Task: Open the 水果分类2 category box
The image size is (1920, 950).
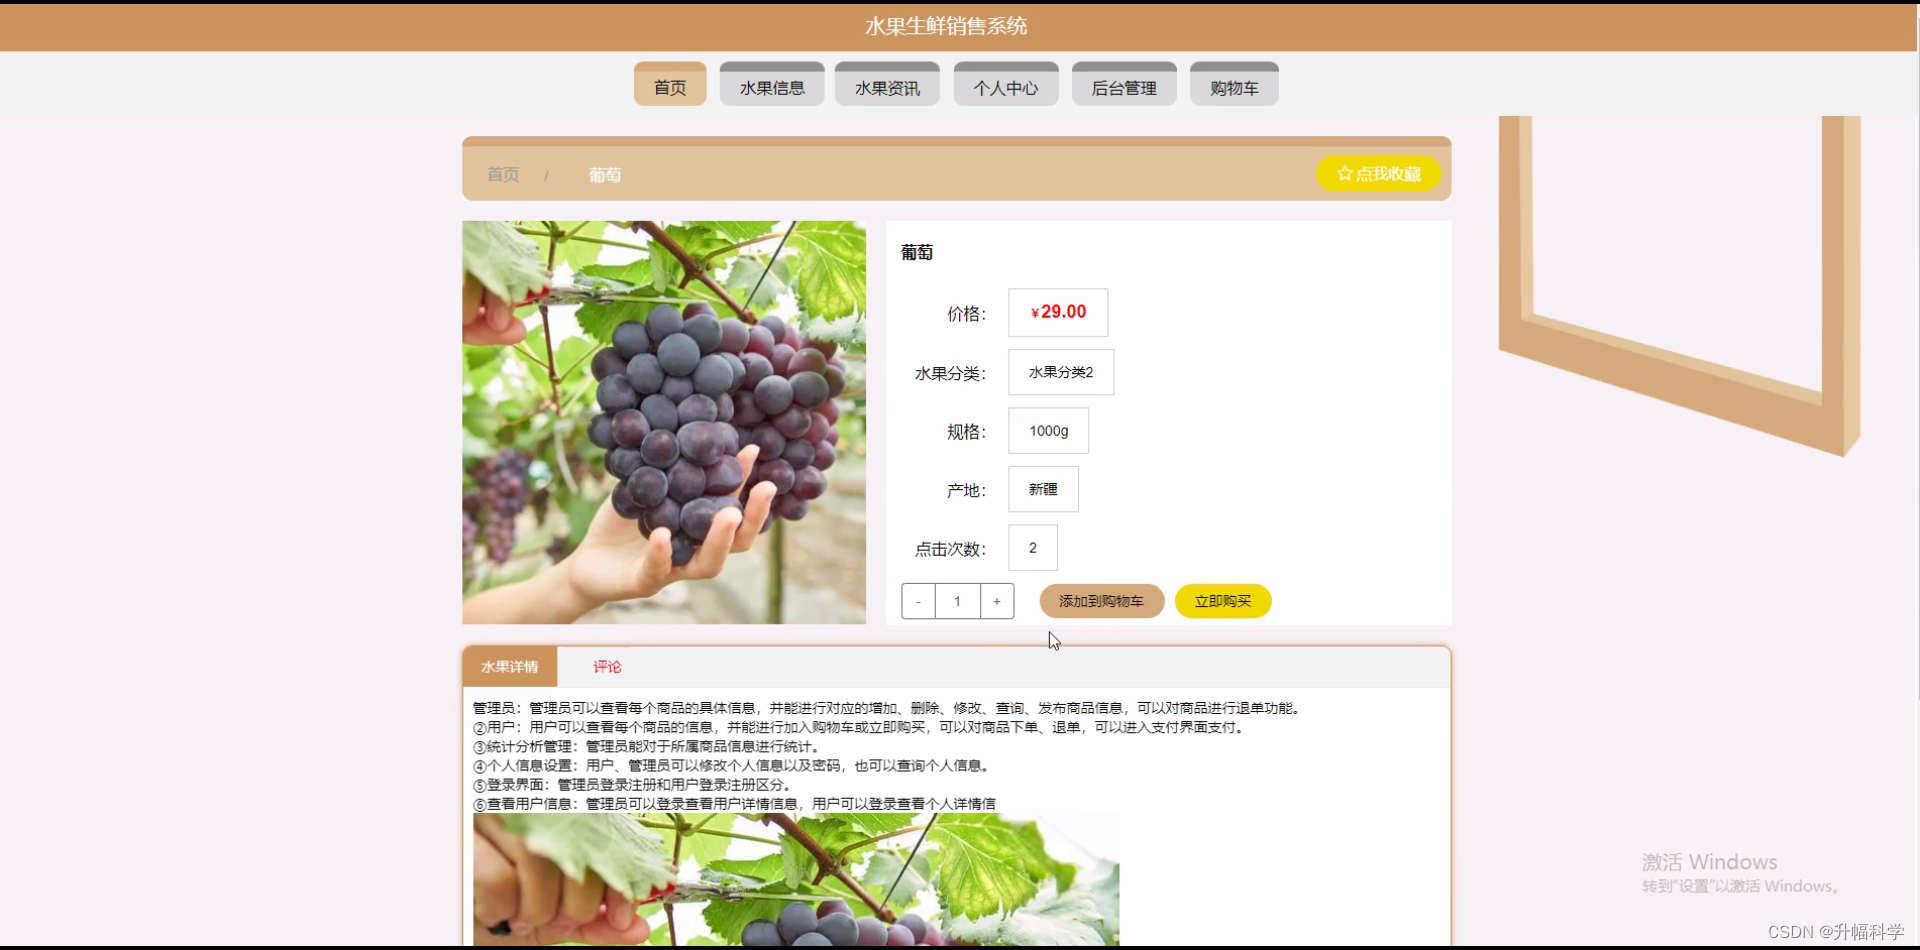Action: click(1061, 371)
